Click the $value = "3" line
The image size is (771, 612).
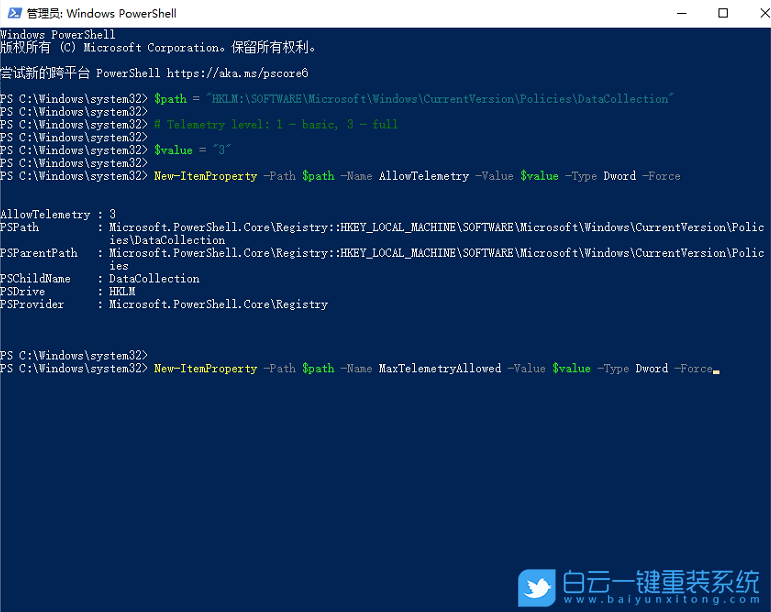click(192, 150)
